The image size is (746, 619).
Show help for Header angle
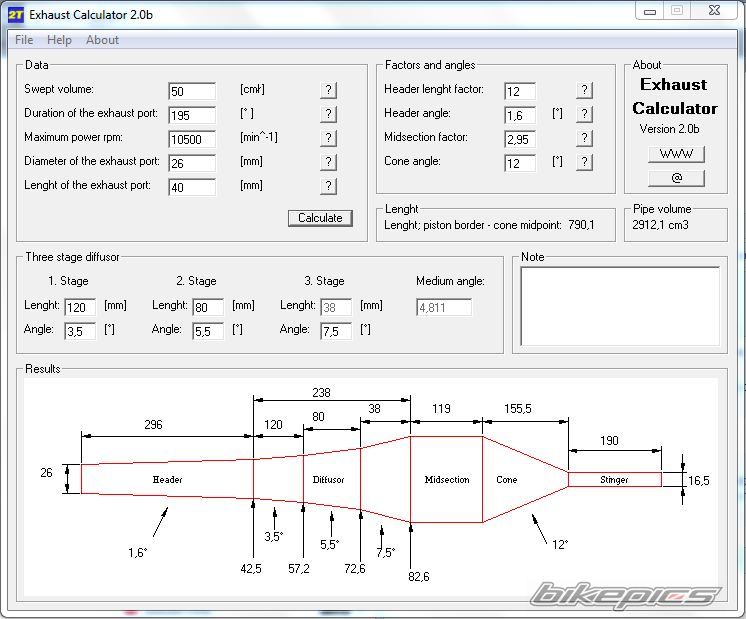[x=584, y=114]
